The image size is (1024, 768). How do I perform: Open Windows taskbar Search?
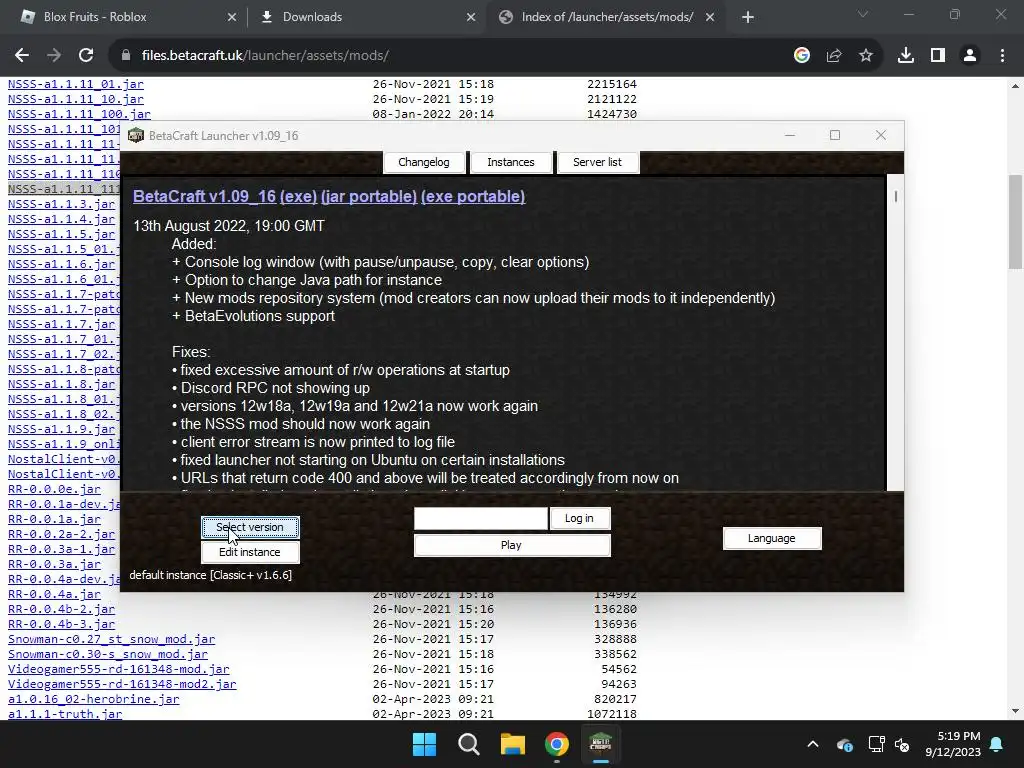click(468, 744)
